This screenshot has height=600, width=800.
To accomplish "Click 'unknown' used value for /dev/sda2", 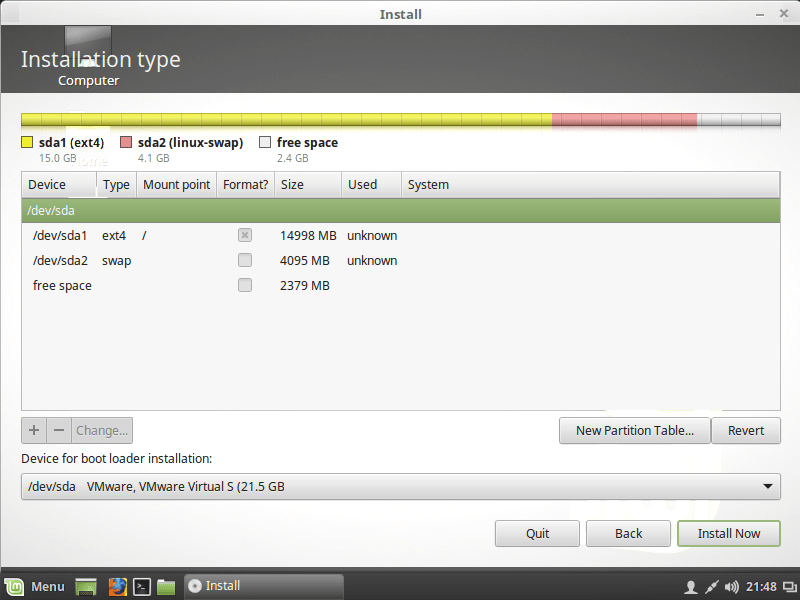I will pyautogui.click(x=372, y=261).
